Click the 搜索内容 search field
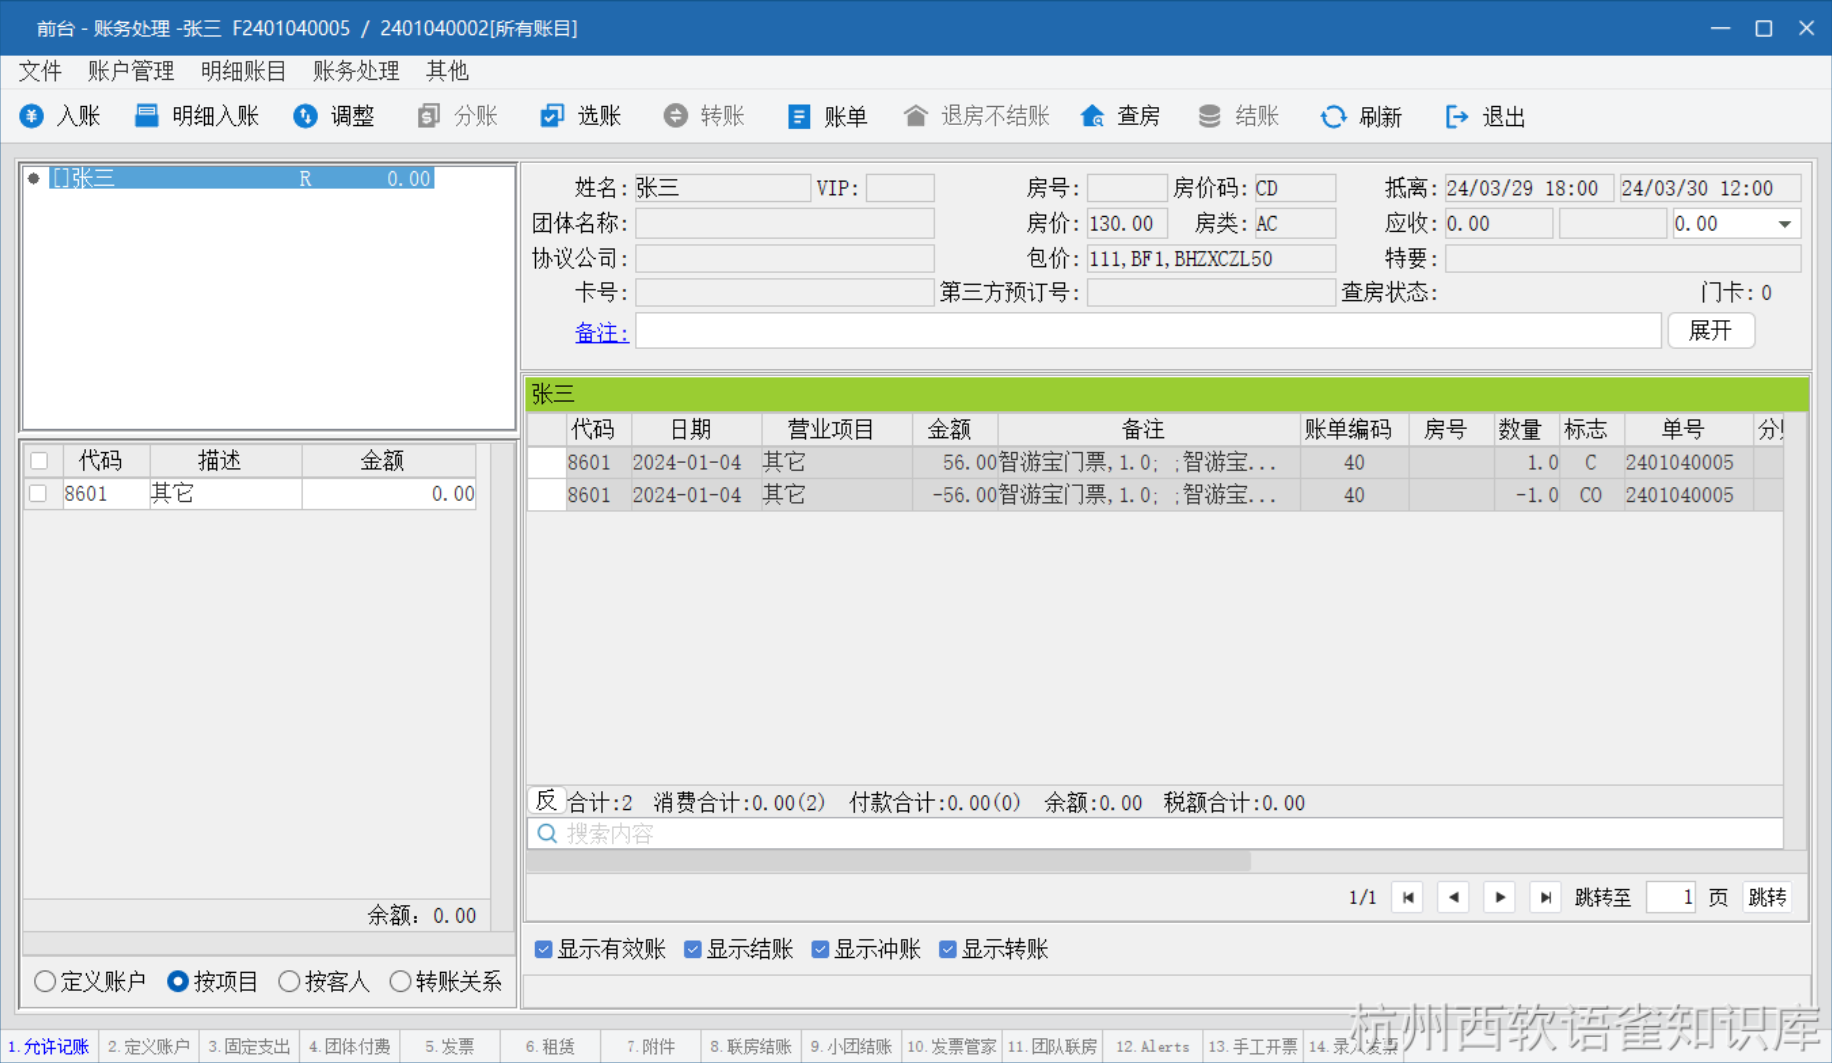Image resolution: width=1832 pixels, height=1063 pixels. click(x=1155, y=833)
